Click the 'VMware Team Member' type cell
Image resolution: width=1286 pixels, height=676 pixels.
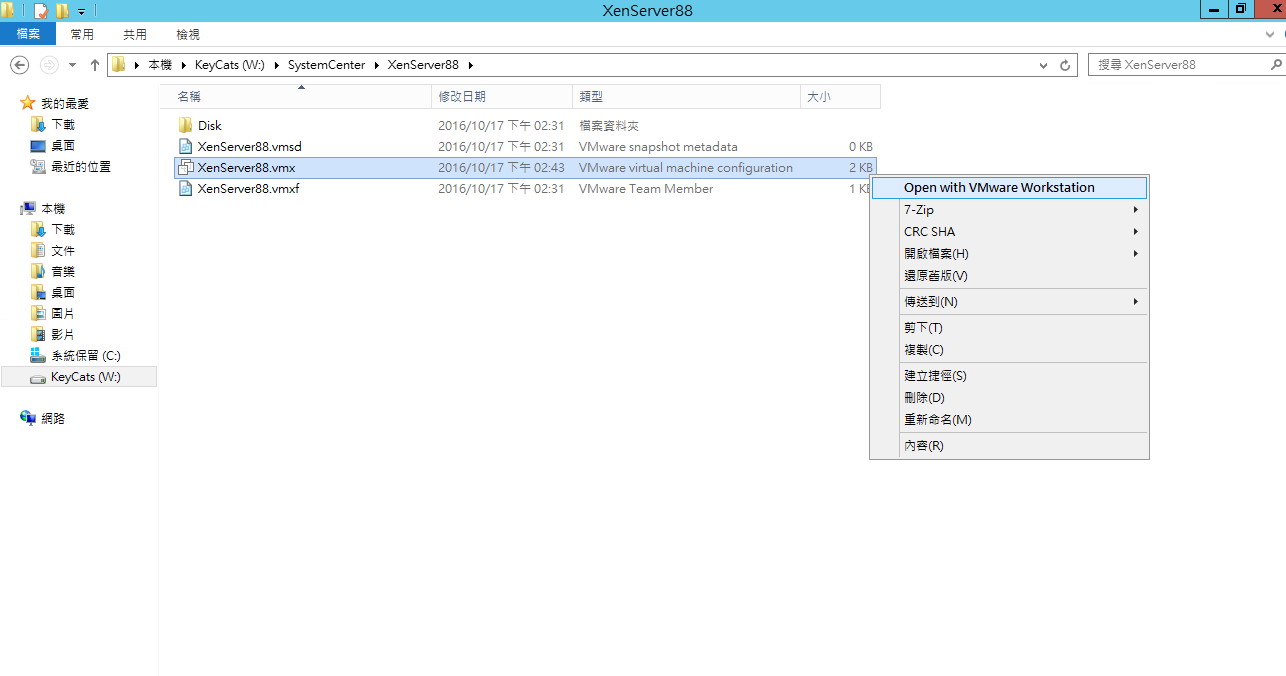click(646, 189)
